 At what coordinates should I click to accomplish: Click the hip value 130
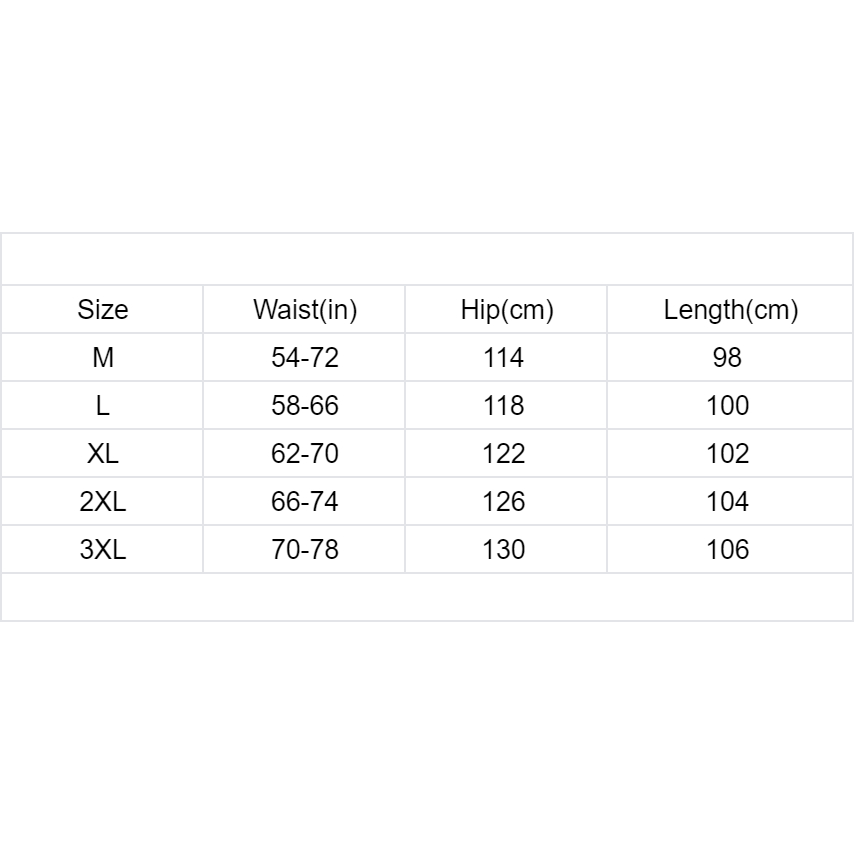point(503,550)
